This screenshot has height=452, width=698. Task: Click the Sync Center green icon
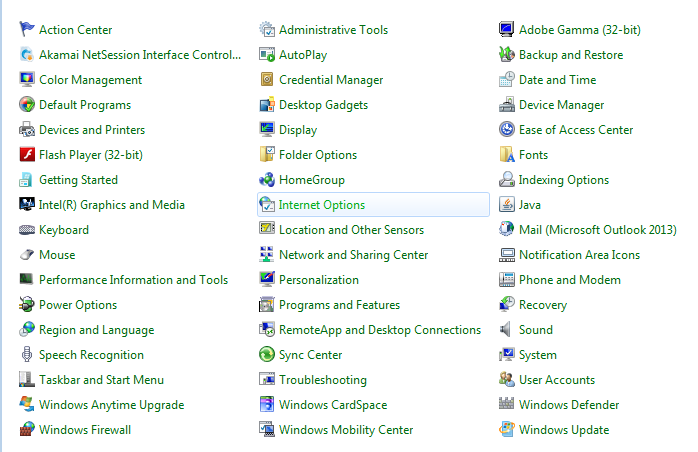267,354
